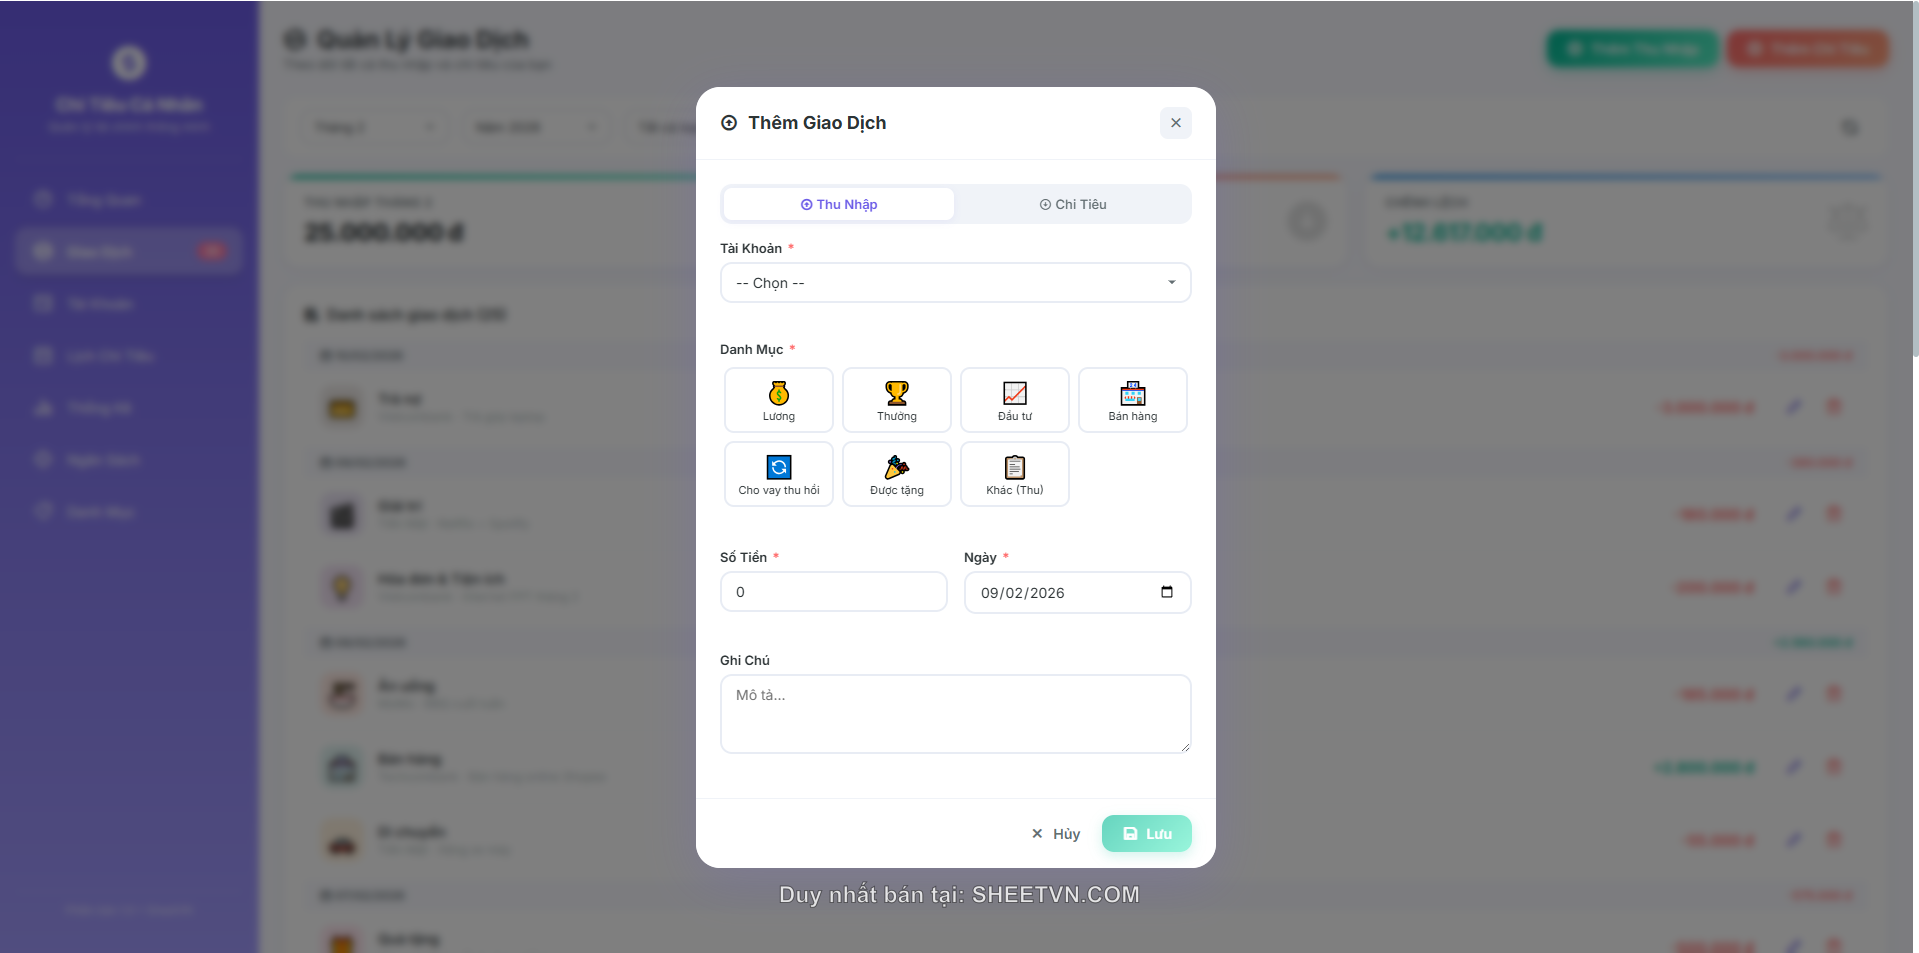Open the Tài Khoản account dropdown
The width and height of the screenshot is (1919, 953).
tap(954, 283)
